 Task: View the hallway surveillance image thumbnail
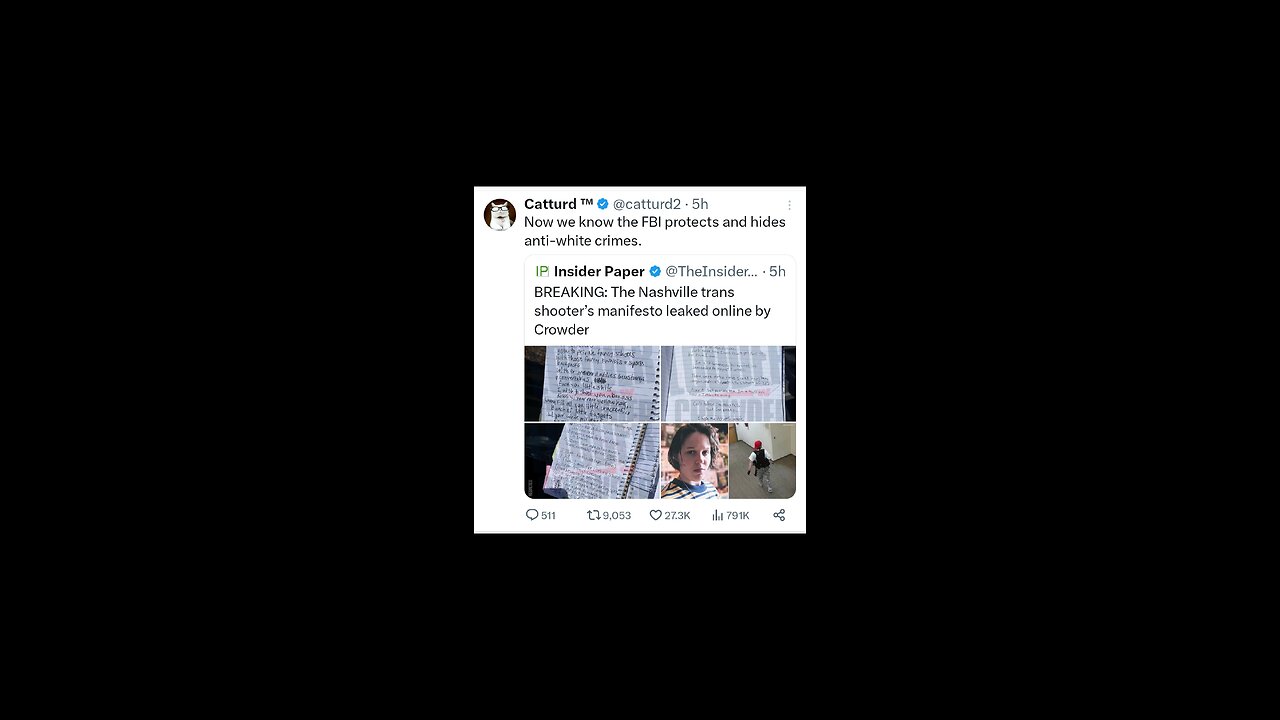click(x=763, y=461)
